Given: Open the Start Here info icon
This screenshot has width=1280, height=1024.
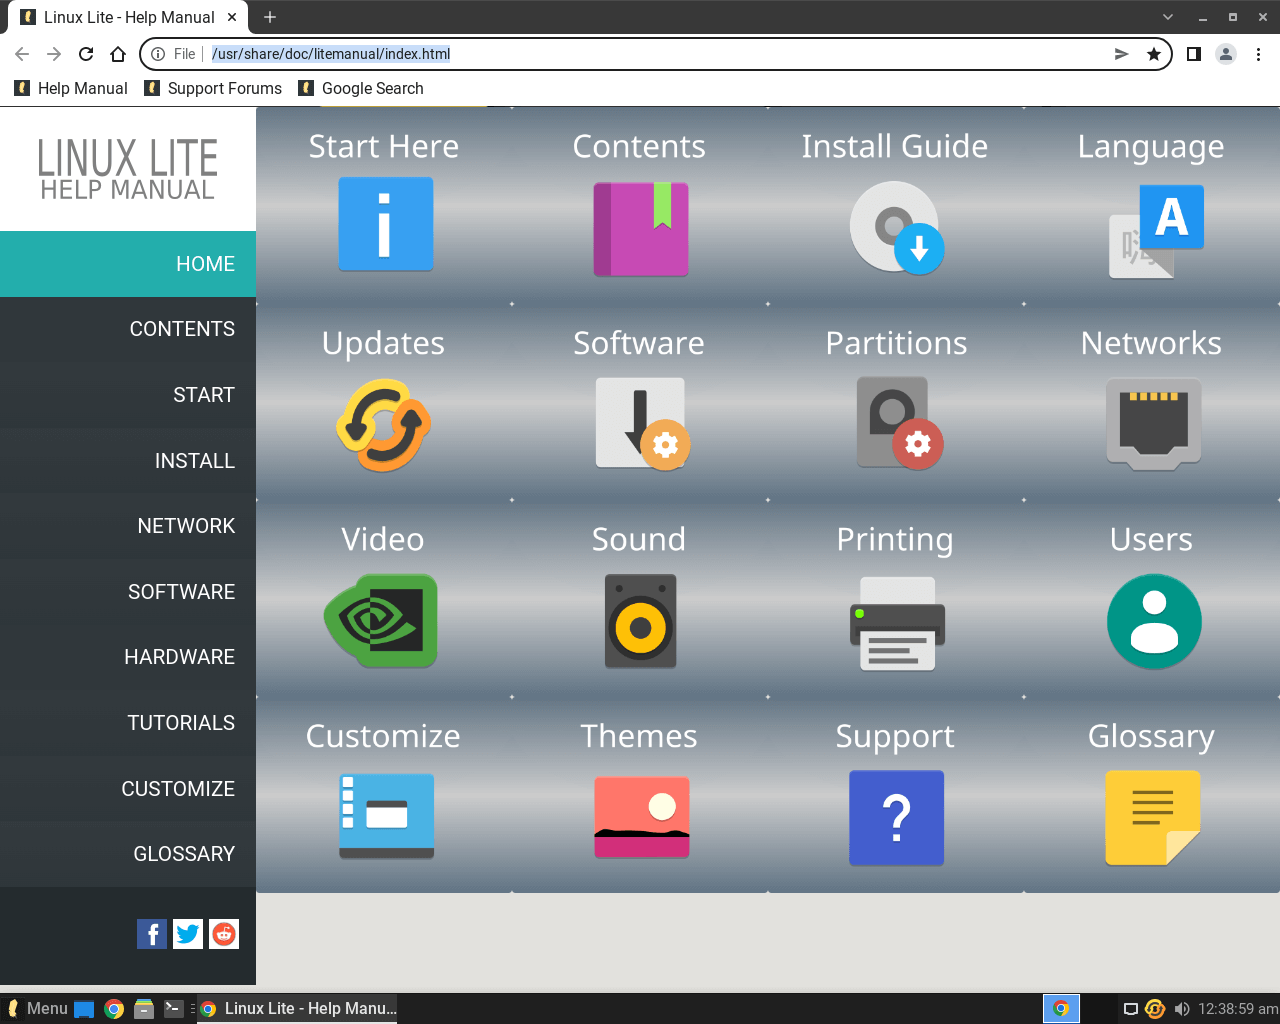Looking at the screenshot, I should point(385,224).
